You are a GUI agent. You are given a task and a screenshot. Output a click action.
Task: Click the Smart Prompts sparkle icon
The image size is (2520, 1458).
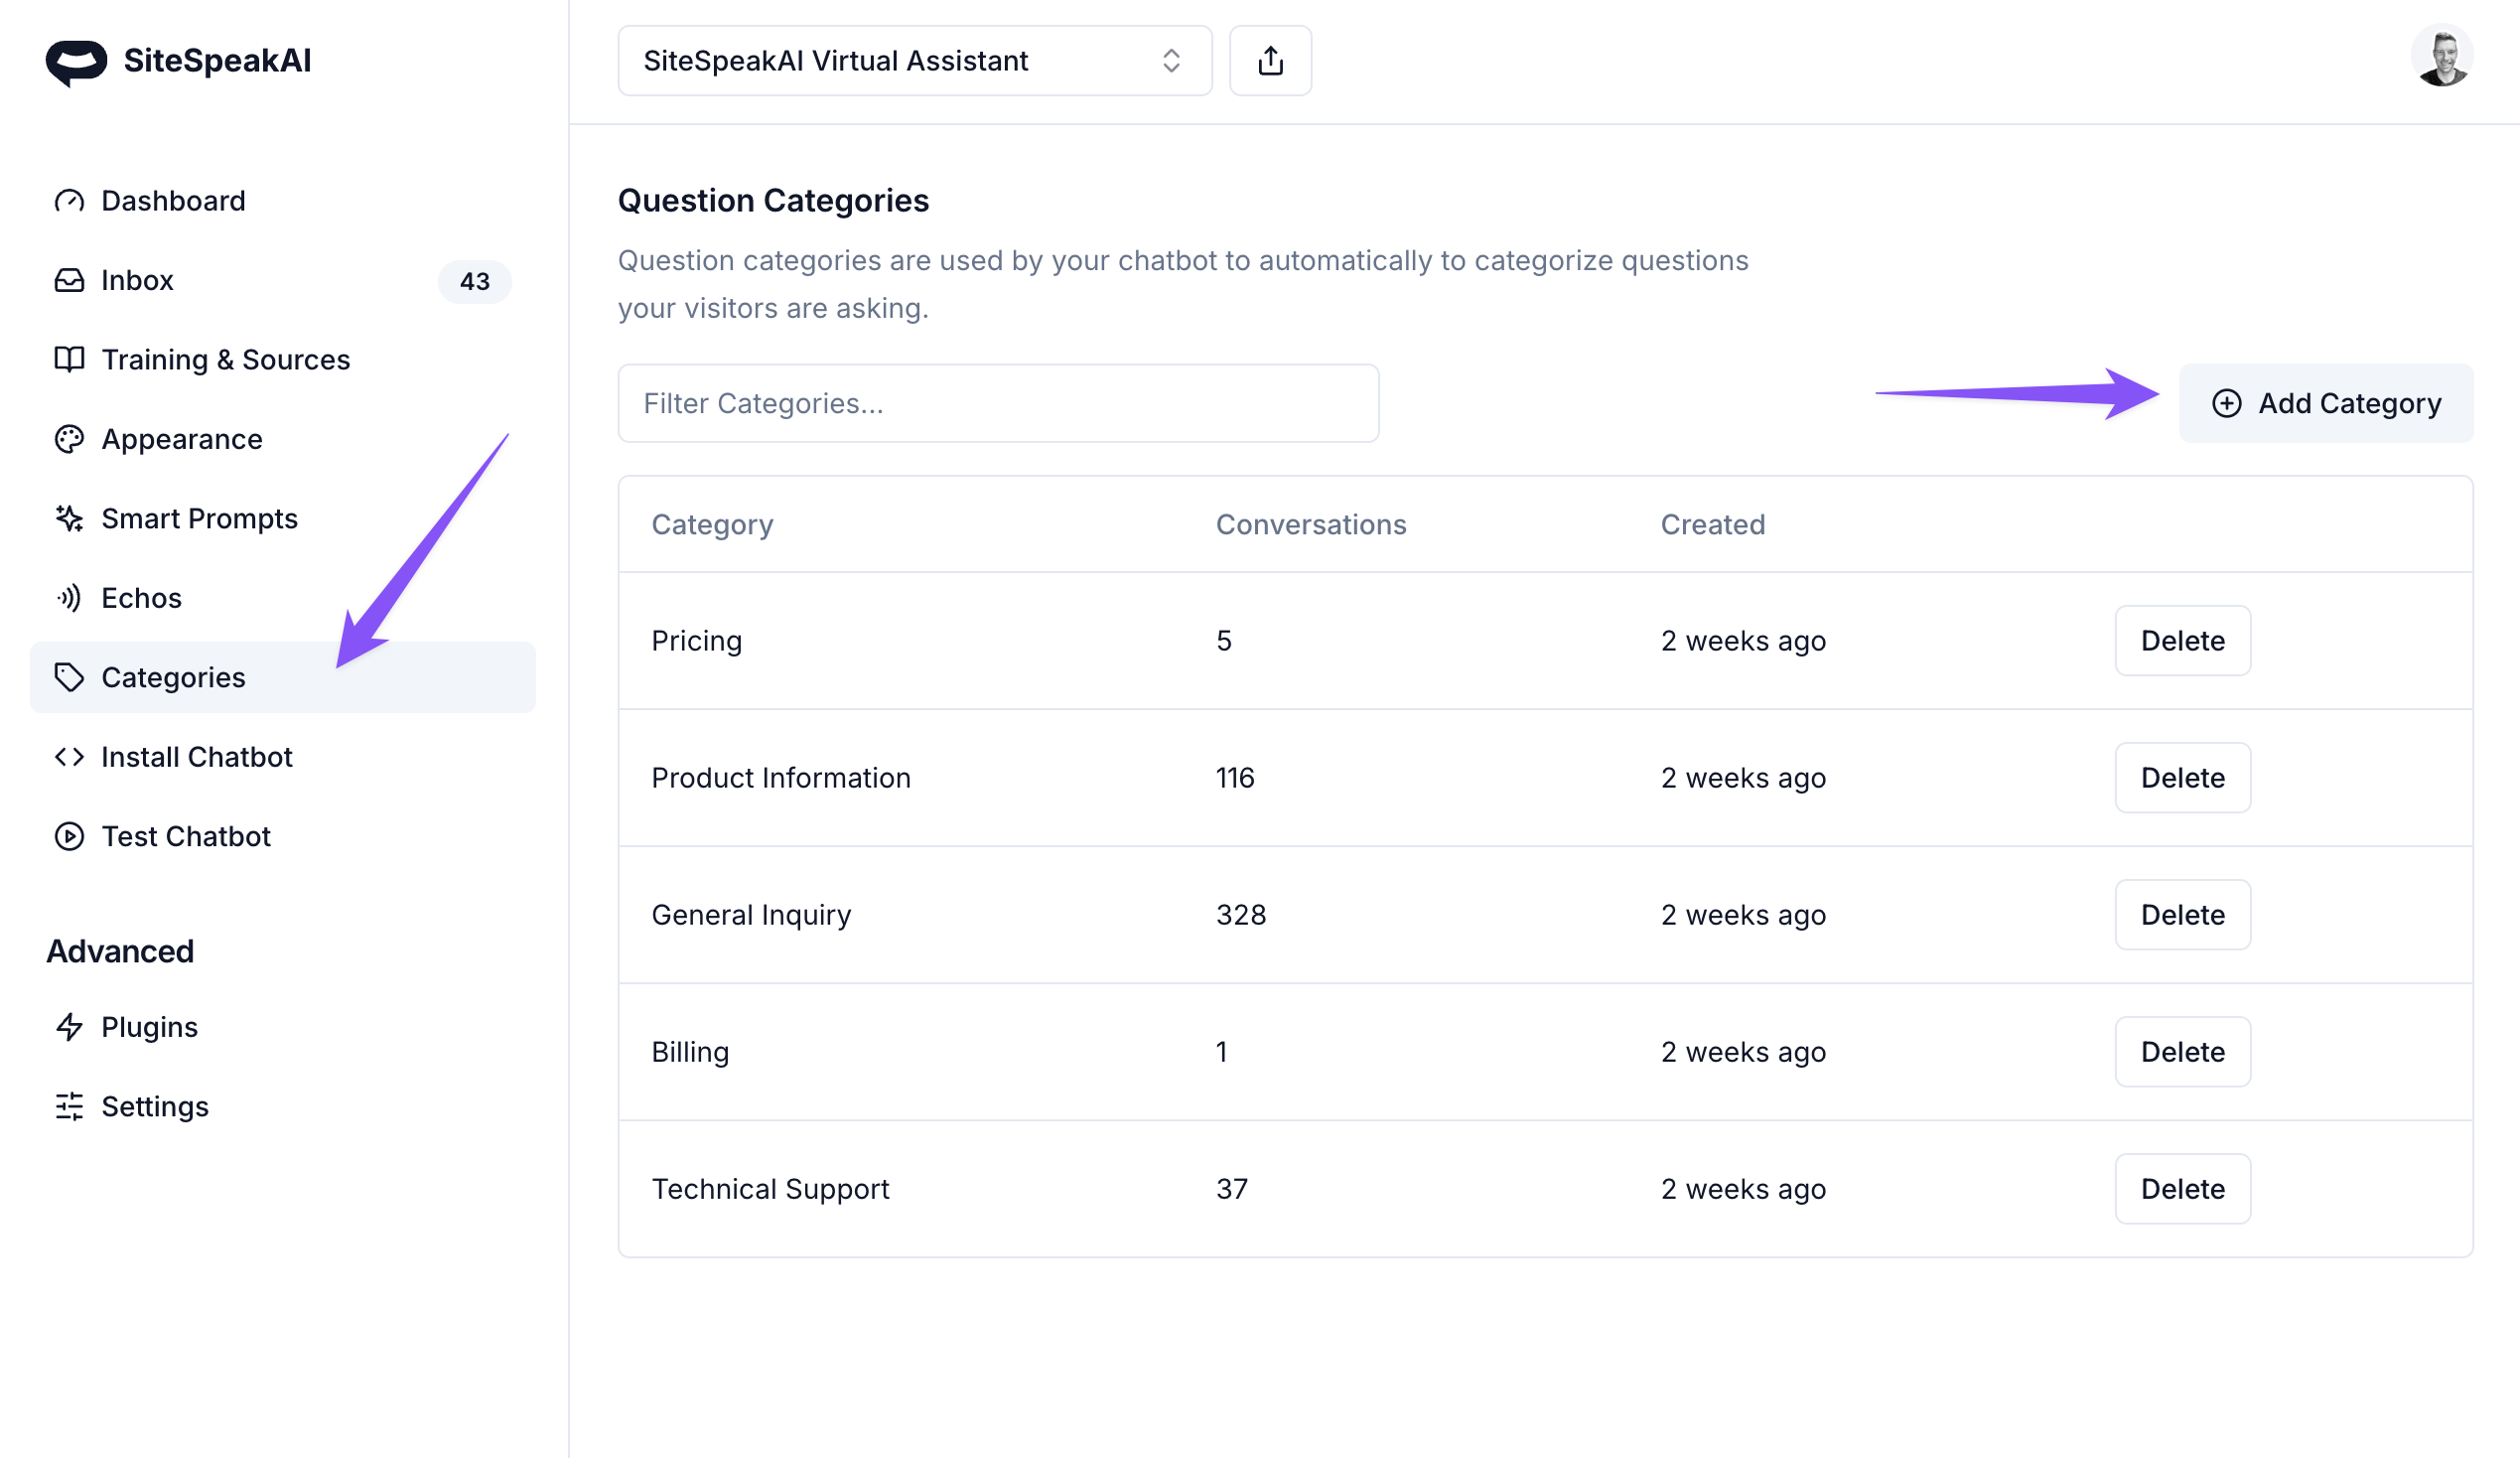coord(69,518)
